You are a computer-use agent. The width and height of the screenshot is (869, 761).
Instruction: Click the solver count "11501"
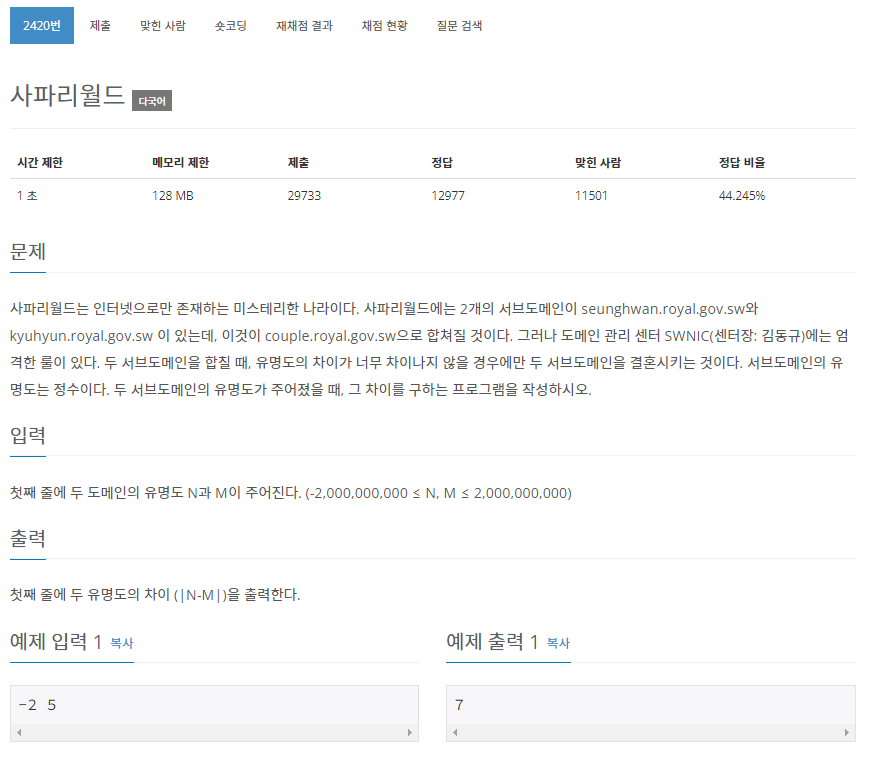tap(591, 196)
